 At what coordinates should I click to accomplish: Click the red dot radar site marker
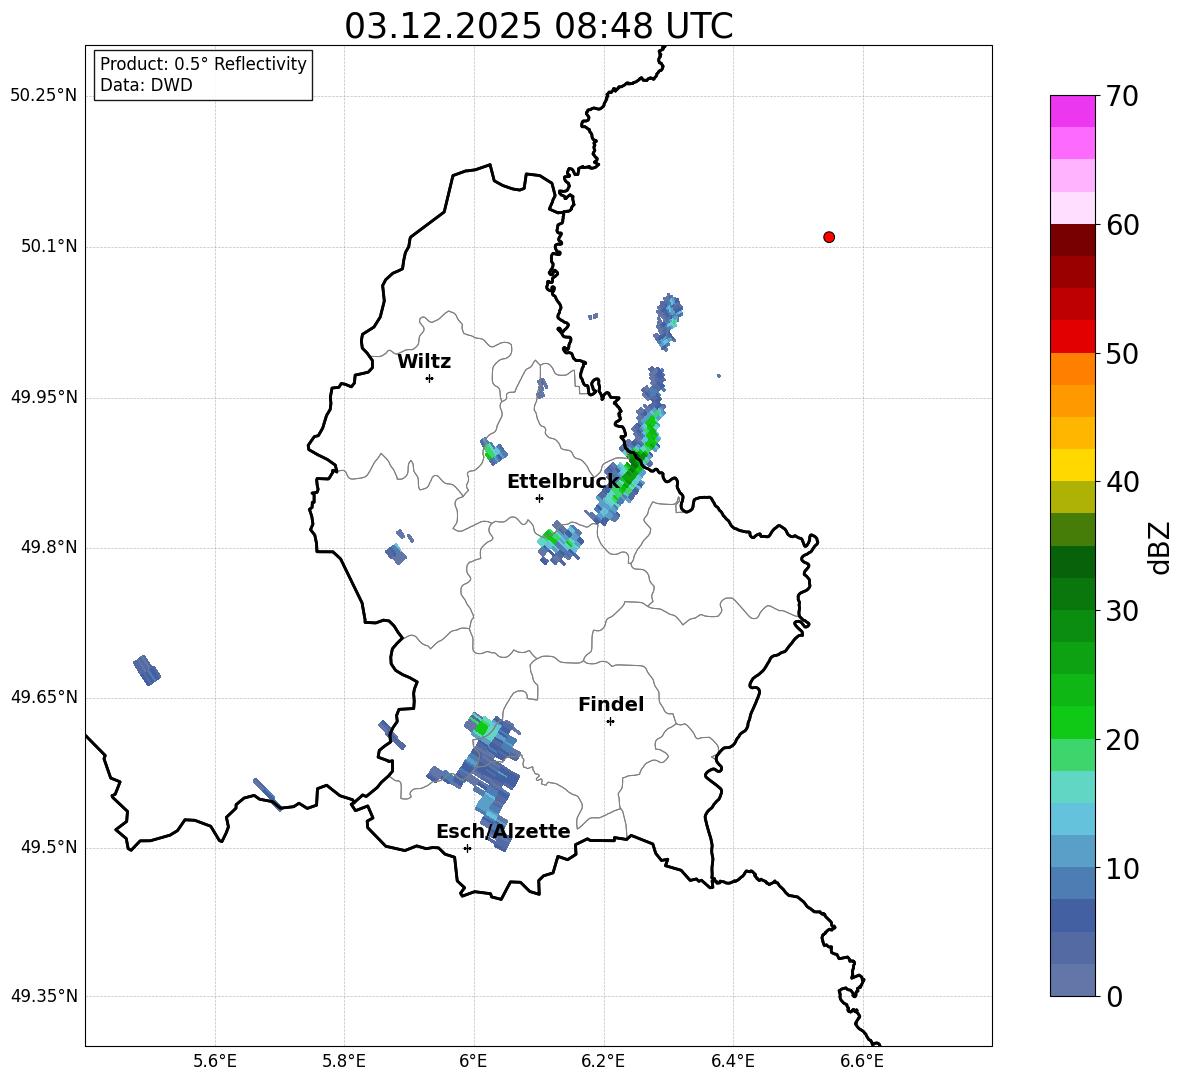(829, 237)
